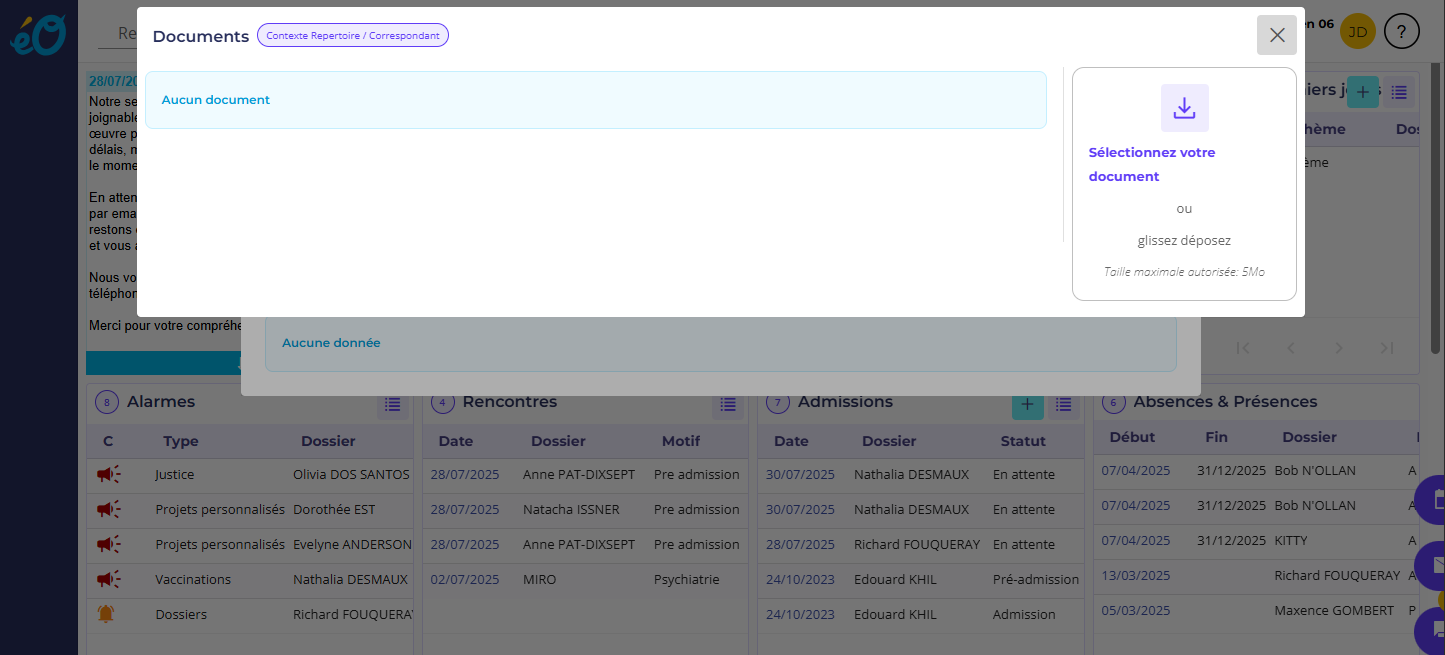Click the Contexte Repertoire / Correspondant badge
The width and height of the screenshot is (1445, 655).
pos(352,35)
